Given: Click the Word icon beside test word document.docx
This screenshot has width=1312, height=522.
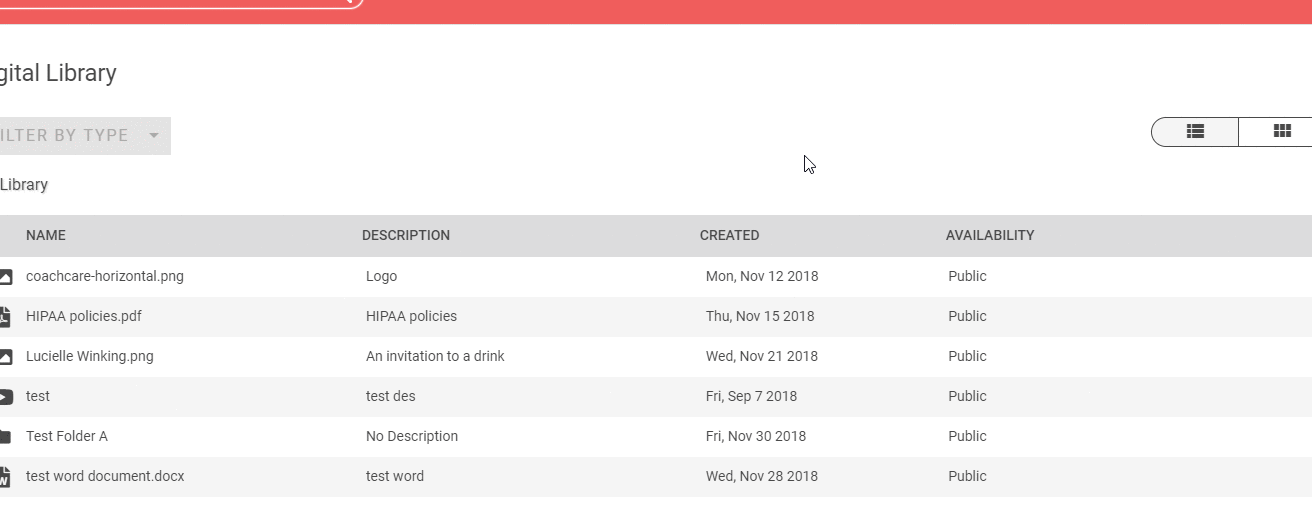Looking at the screenshot, I should (5, 477).
